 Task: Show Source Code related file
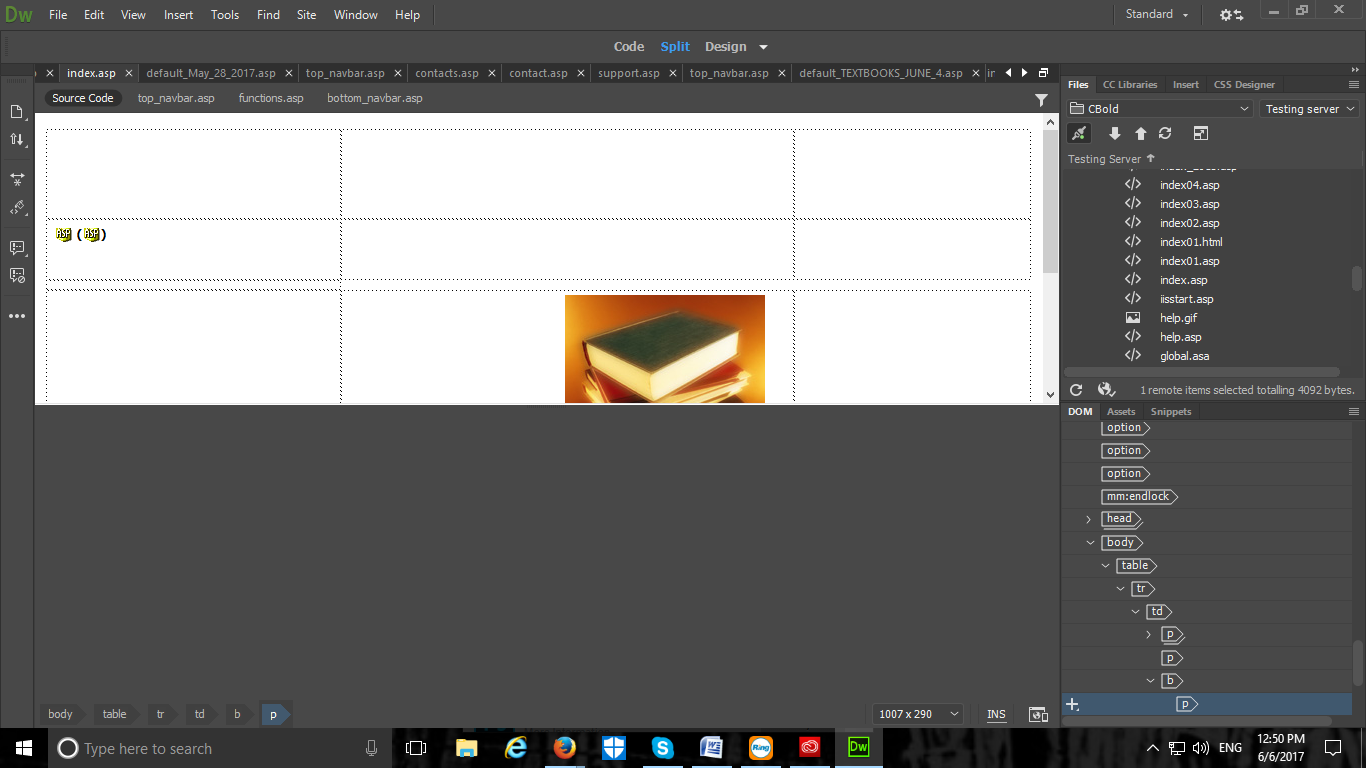[x=83, y=98]
